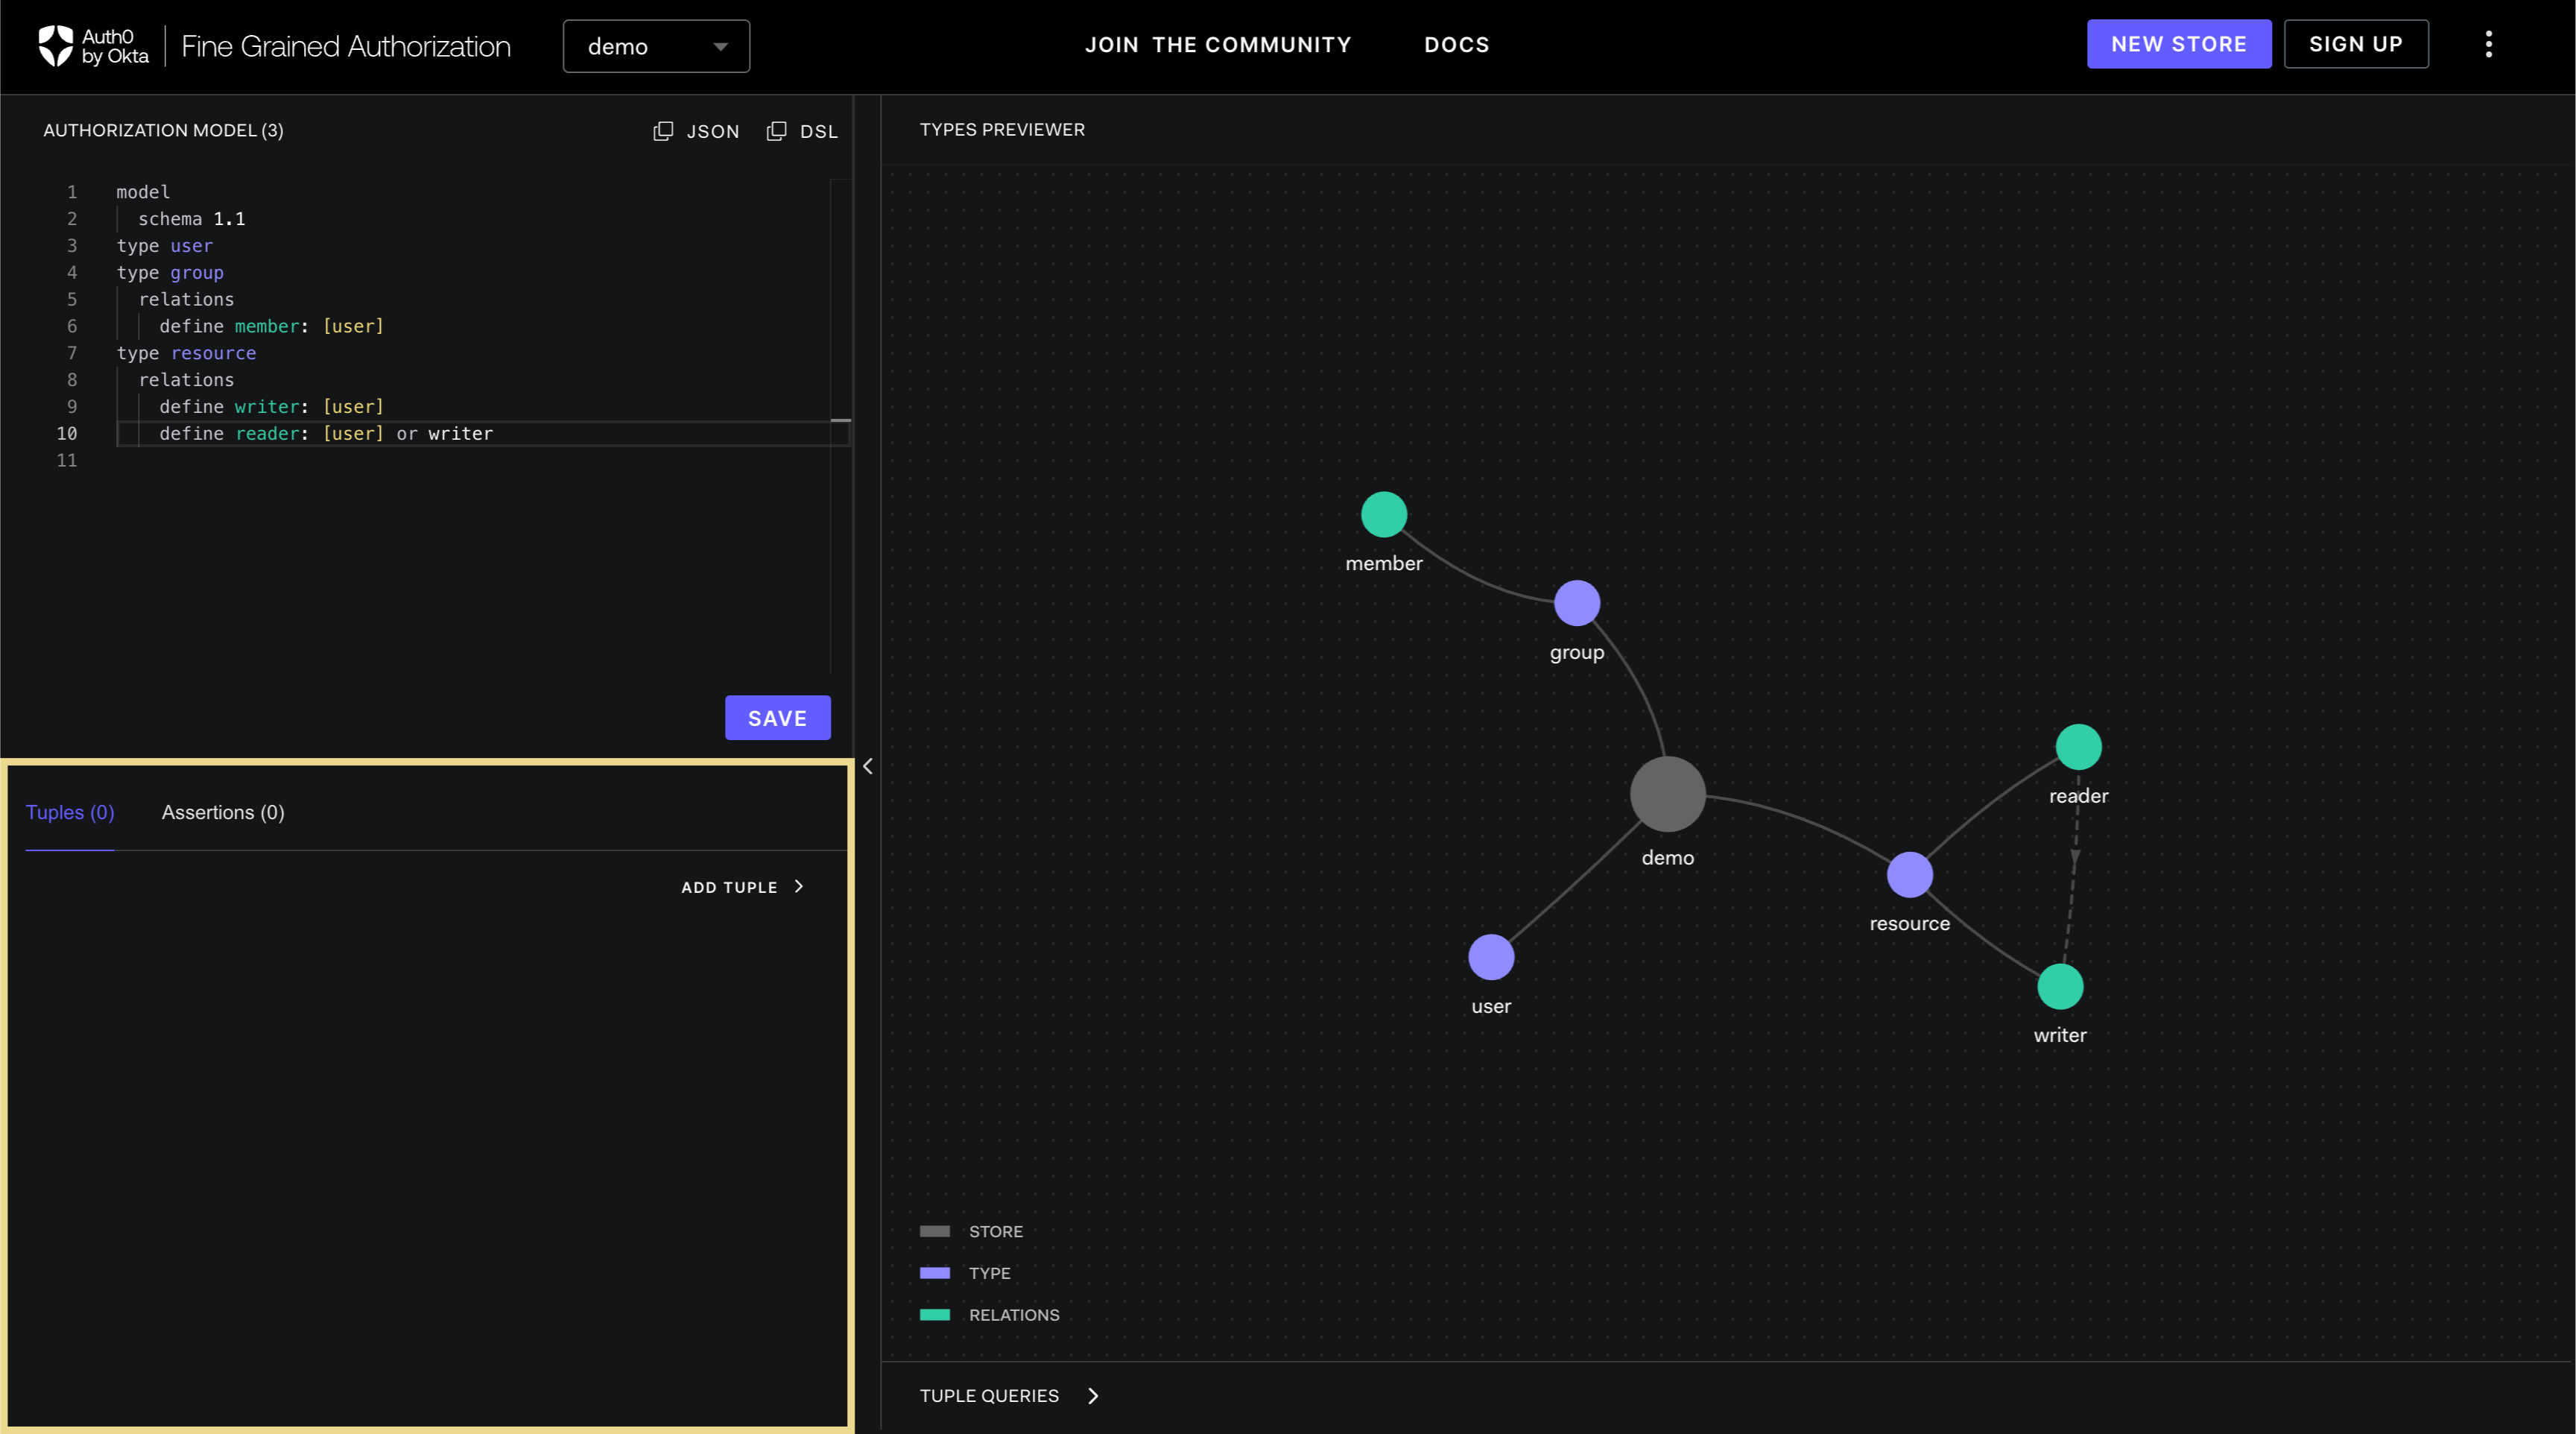Click the RELATIONS legend swatch
This screenshot has height=1434, width=2576.
point(935,1315)
